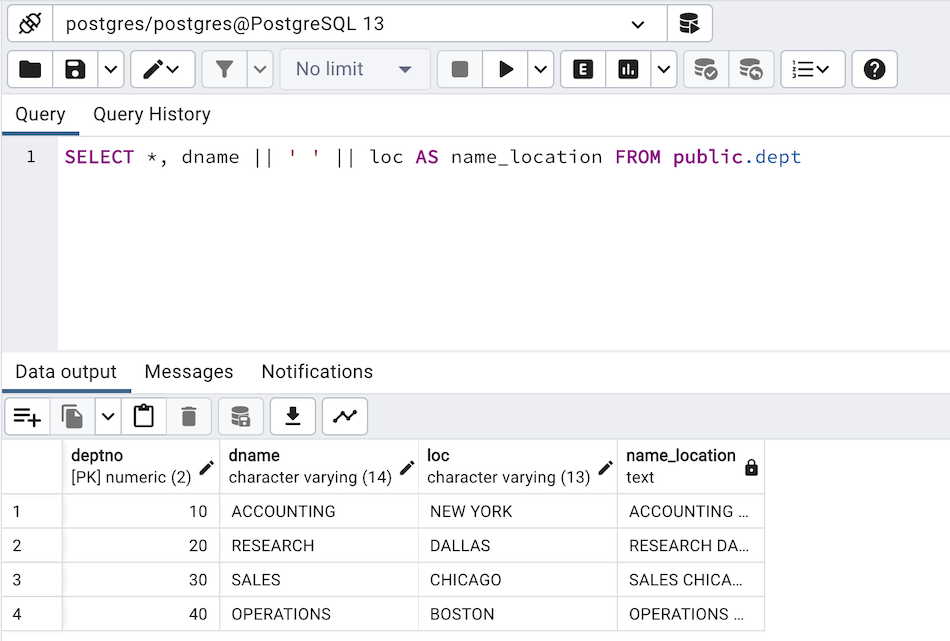Click the Stop query button
The height and width of the screenshot is (641, 950).
click(x=460, y=69)
